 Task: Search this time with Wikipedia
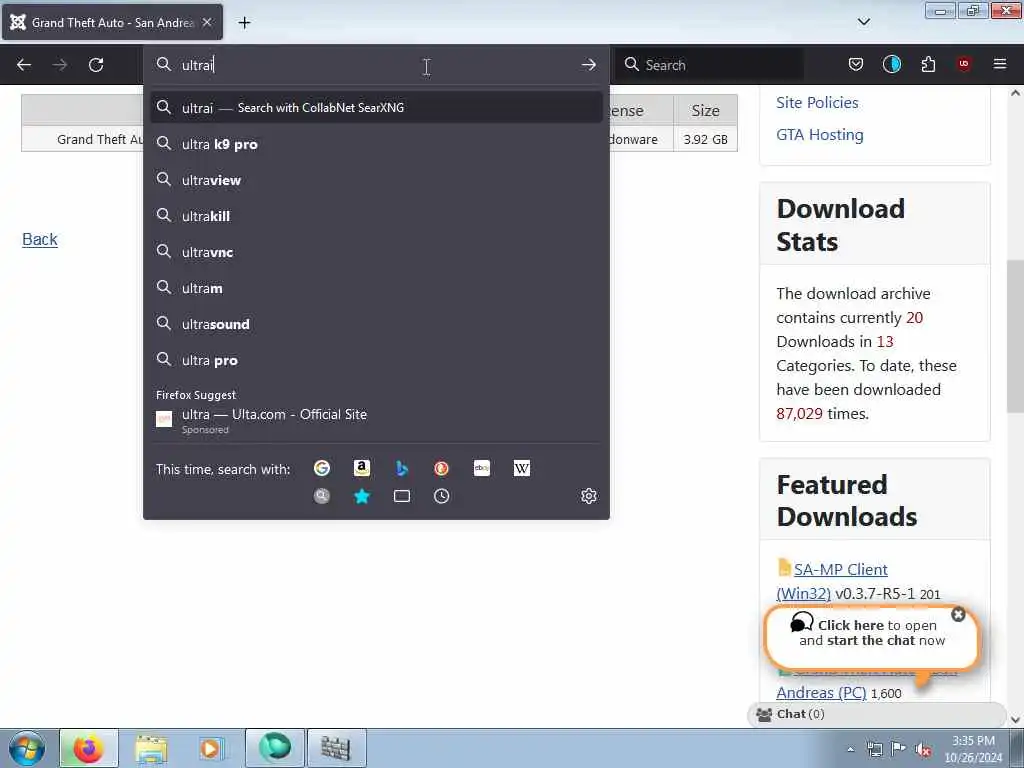[522, 468]
